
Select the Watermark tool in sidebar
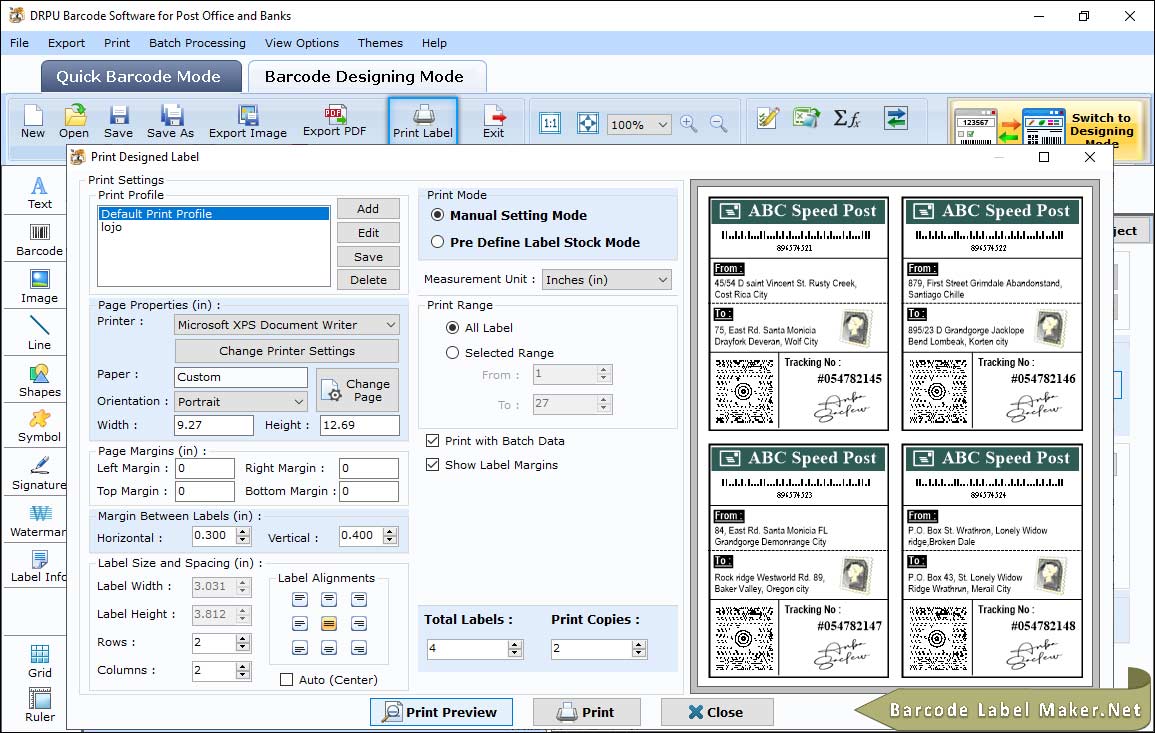37,522
